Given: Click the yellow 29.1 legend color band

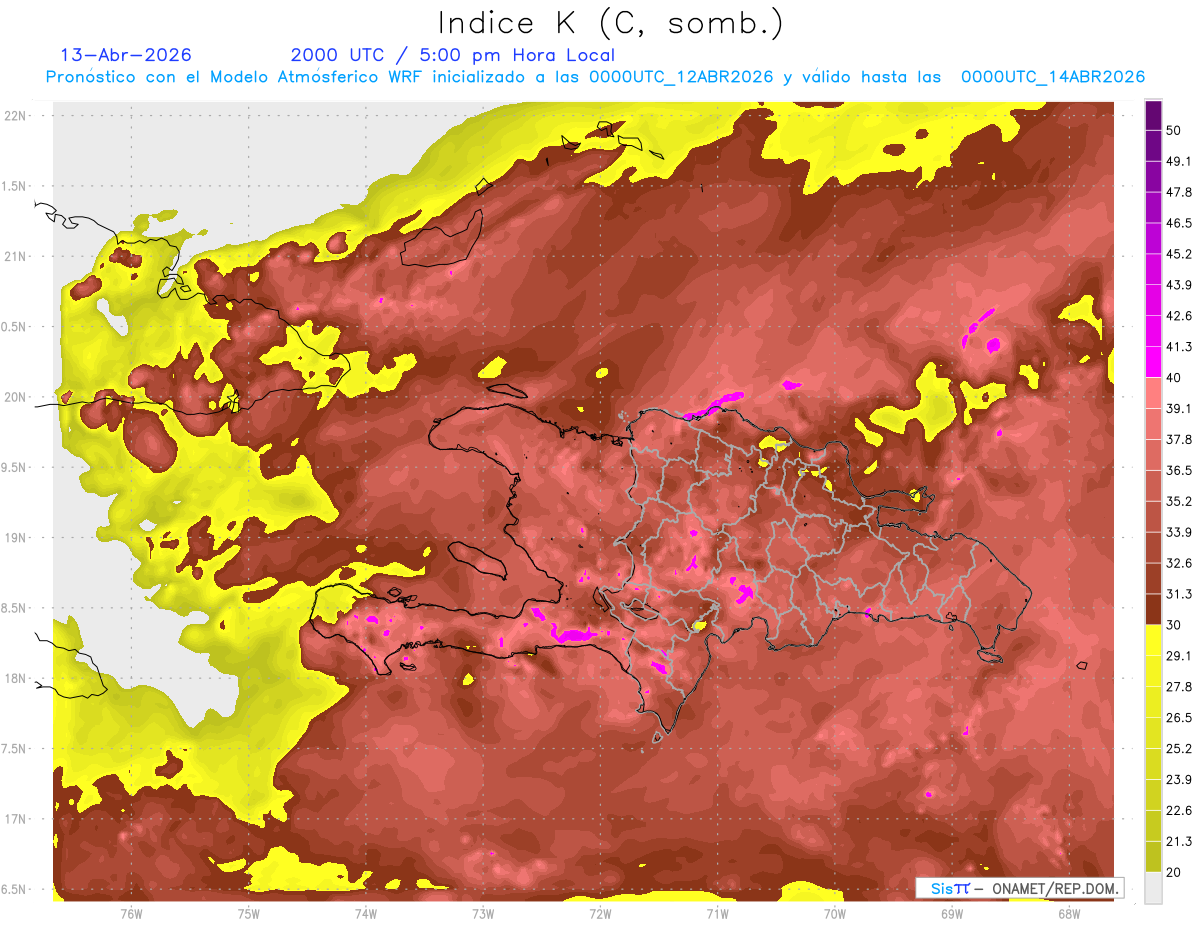Looking at the screenshot, I should 1153,640.
